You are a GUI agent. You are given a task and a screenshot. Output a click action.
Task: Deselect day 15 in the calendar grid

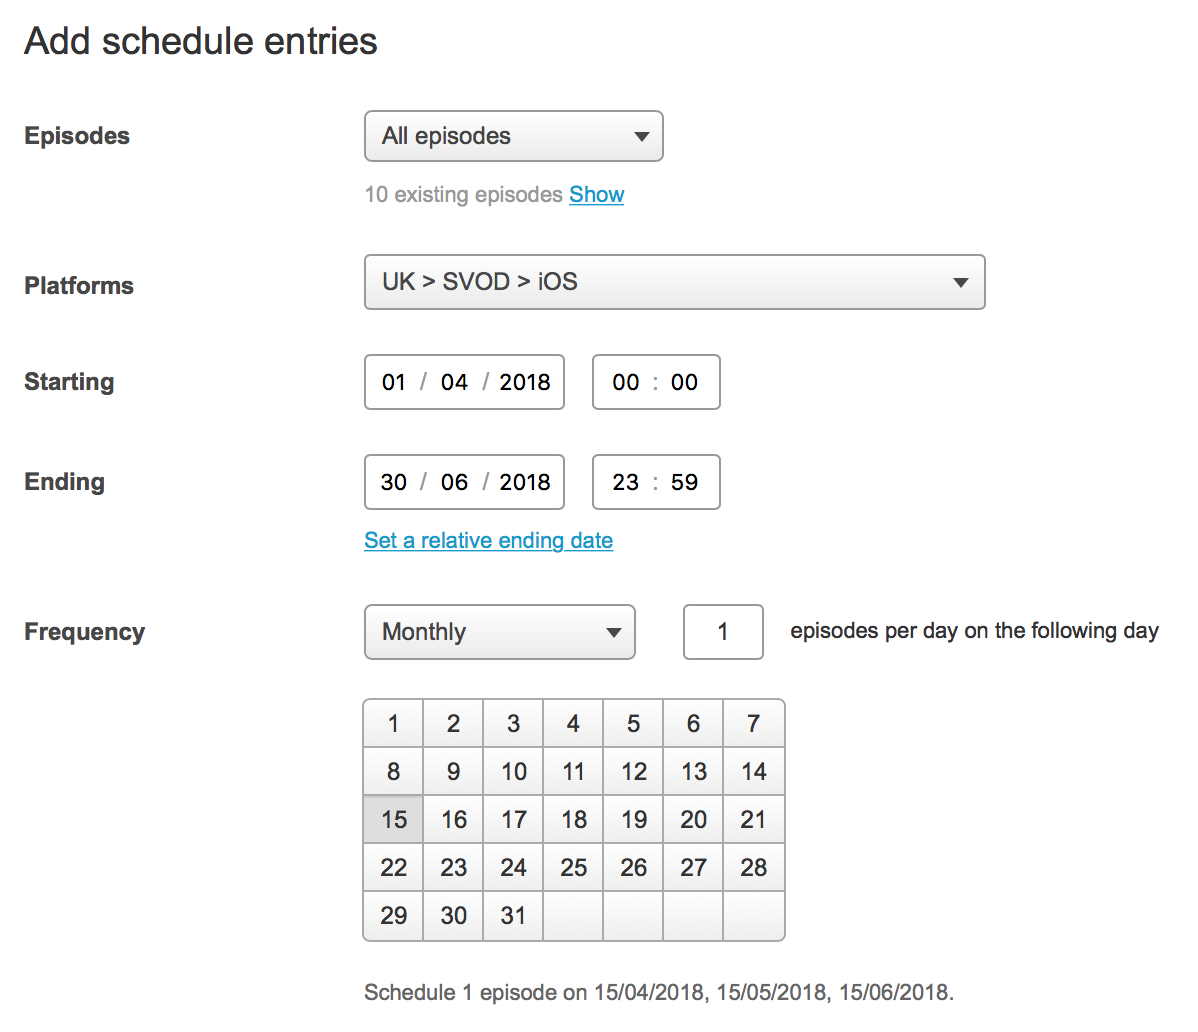coord(394,820)
